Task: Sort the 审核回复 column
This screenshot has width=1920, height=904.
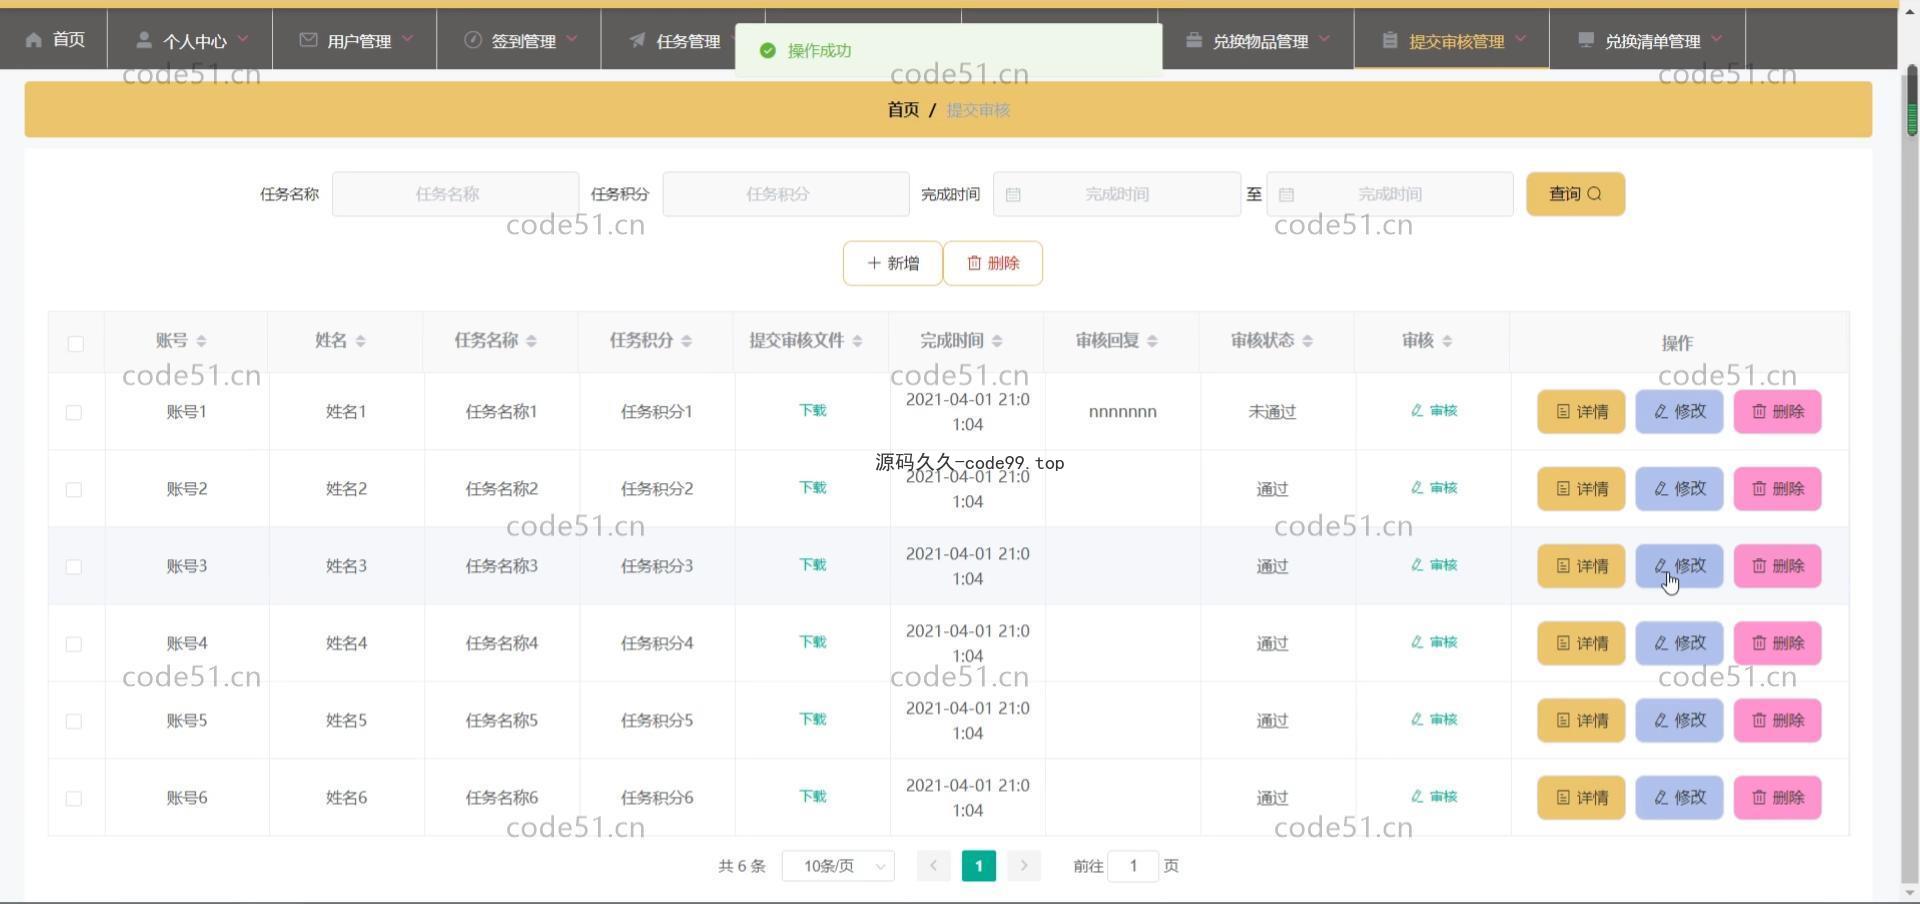Action: click(1152, 341)
